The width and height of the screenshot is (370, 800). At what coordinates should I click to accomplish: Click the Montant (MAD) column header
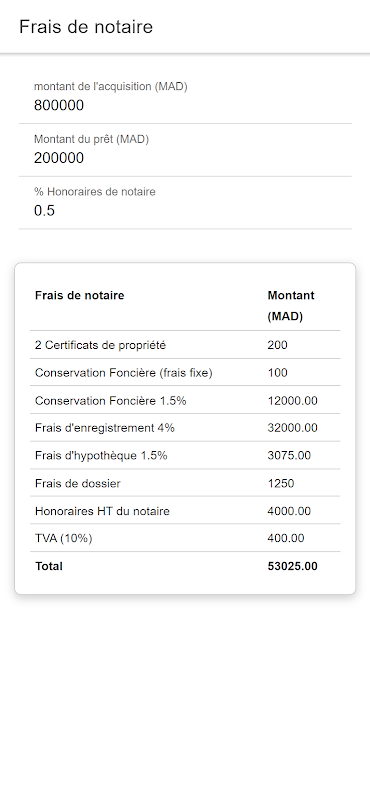[x=291, y=306]
